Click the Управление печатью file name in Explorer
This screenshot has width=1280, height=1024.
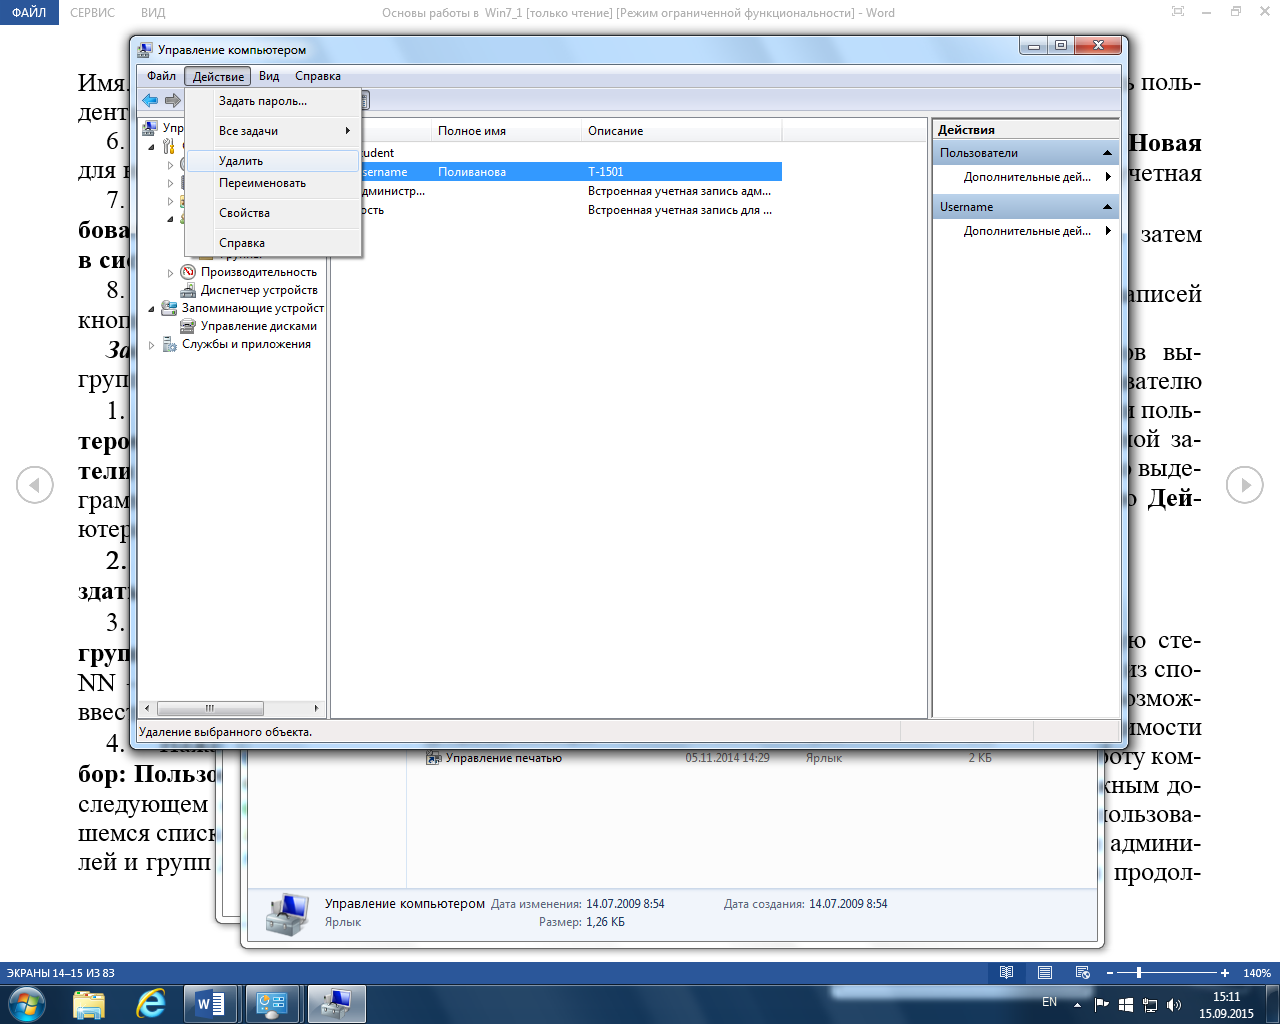(x=504, y=758)
